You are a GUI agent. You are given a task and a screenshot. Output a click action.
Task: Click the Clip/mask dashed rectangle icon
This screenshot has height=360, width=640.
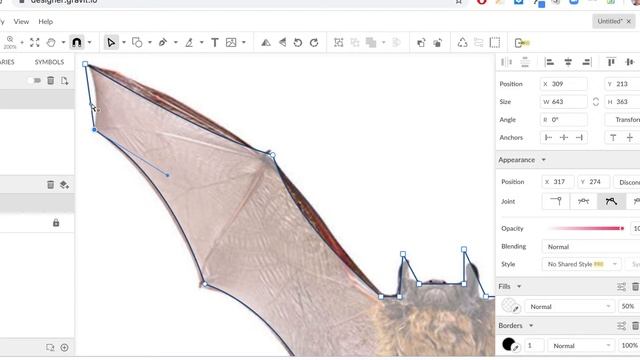point(495,42)
